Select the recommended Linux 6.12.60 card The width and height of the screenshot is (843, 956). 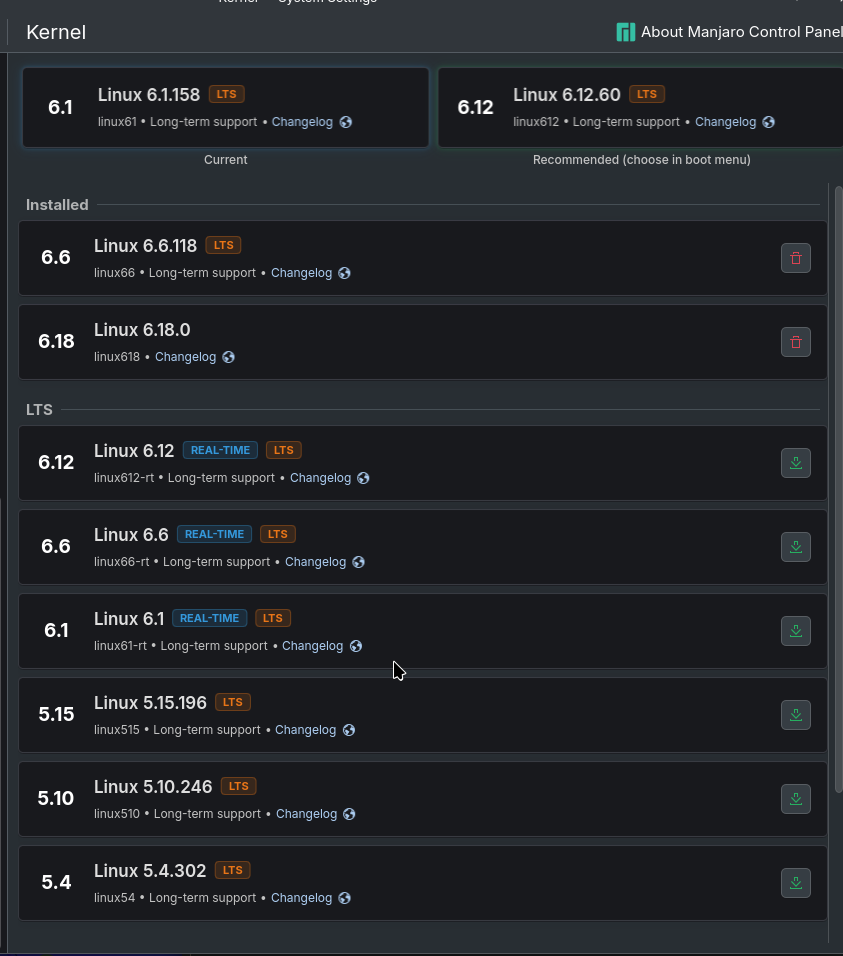640,107
